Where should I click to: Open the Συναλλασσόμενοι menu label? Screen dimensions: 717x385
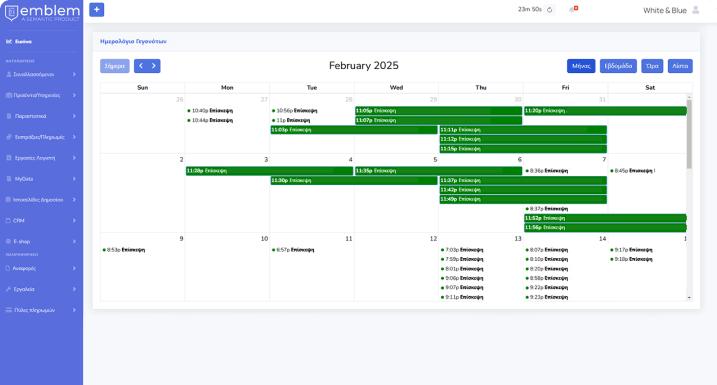(x=33, y=74)
